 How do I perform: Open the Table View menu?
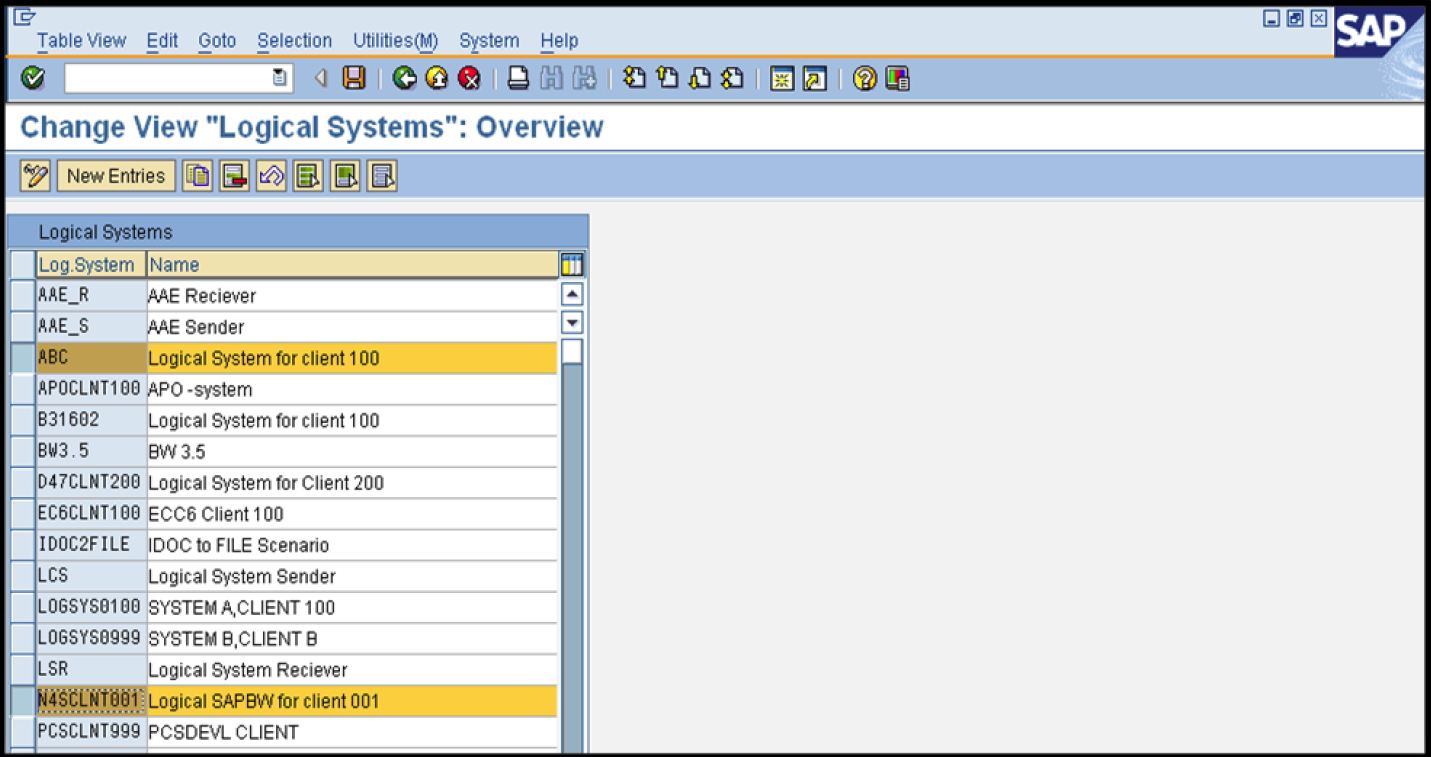pyautogui.click(x=80, y=41)
